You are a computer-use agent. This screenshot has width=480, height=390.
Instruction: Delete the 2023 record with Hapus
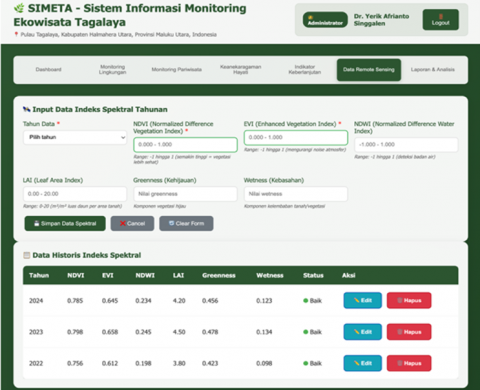click(x=409, y=332)
